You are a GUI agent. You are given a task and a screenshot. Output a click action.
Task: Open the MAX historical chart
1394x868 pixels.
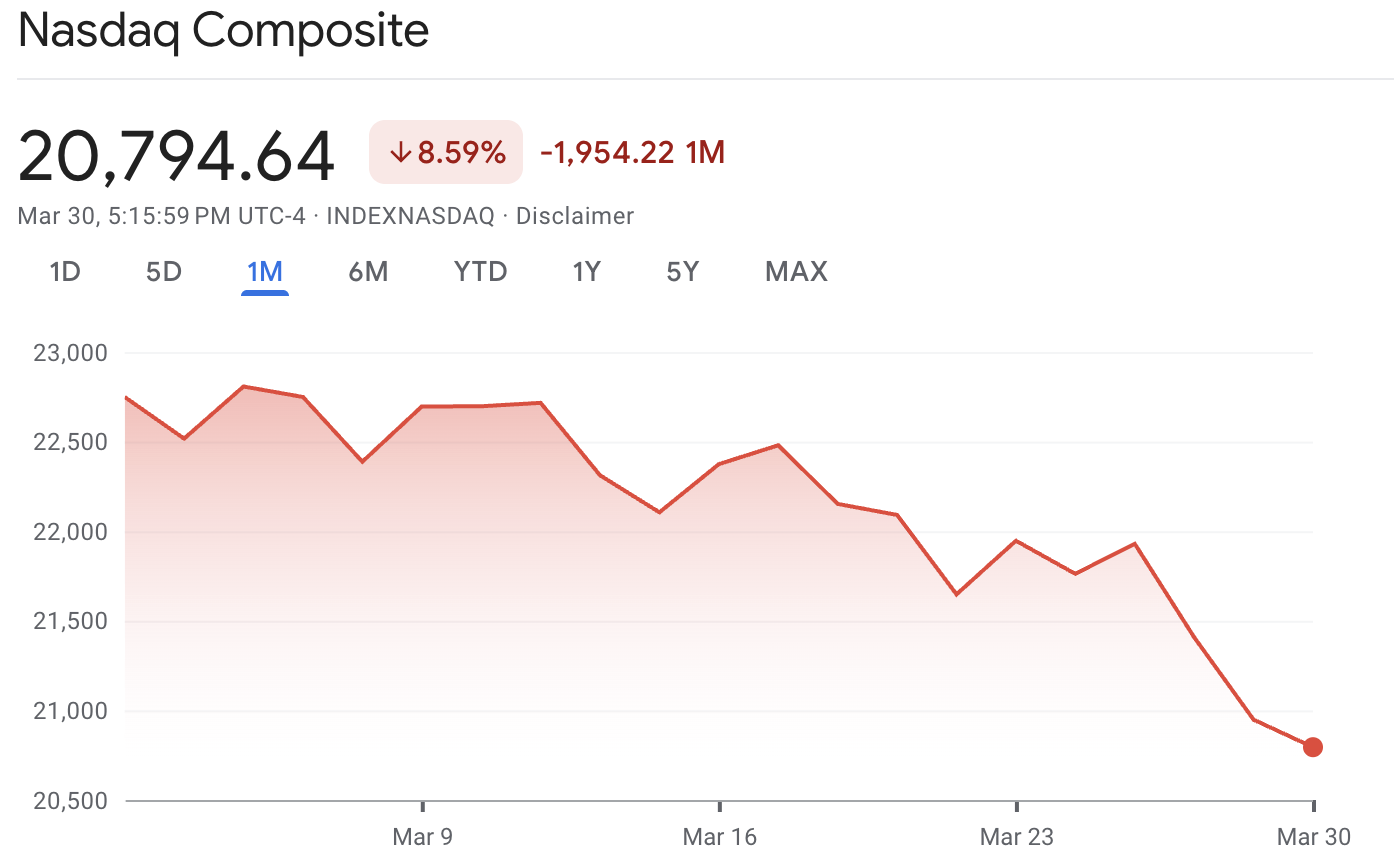[796, 271]
